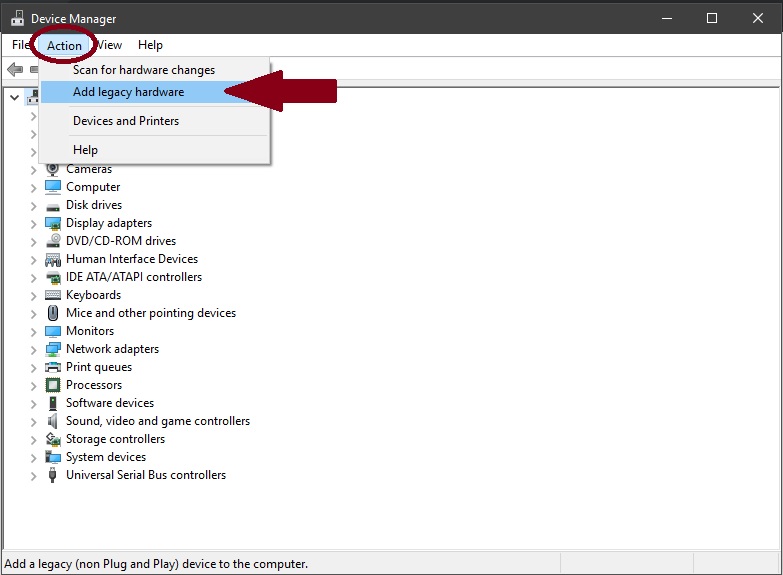Select Scan for hardware changes

[x=155, y=70]
